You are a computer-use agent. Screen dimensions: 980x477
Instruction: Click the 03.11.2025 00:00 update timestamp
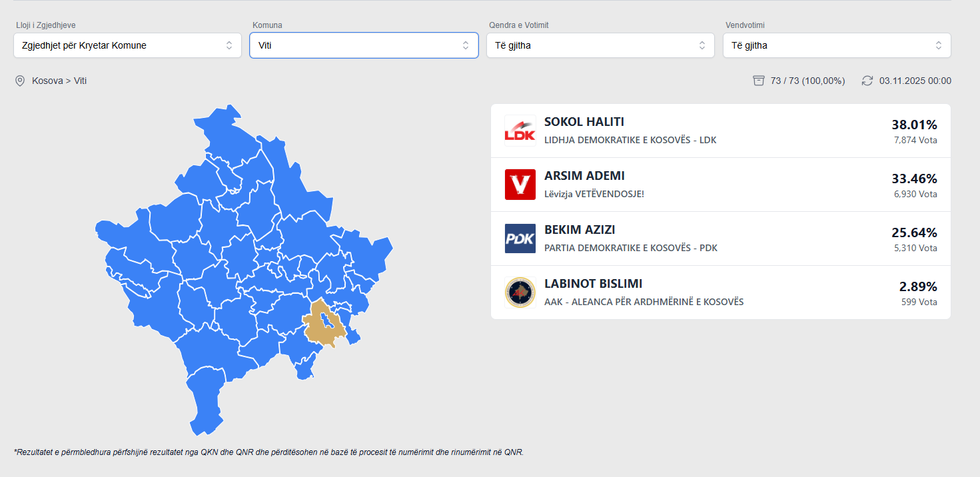click(x=915, y=80)
